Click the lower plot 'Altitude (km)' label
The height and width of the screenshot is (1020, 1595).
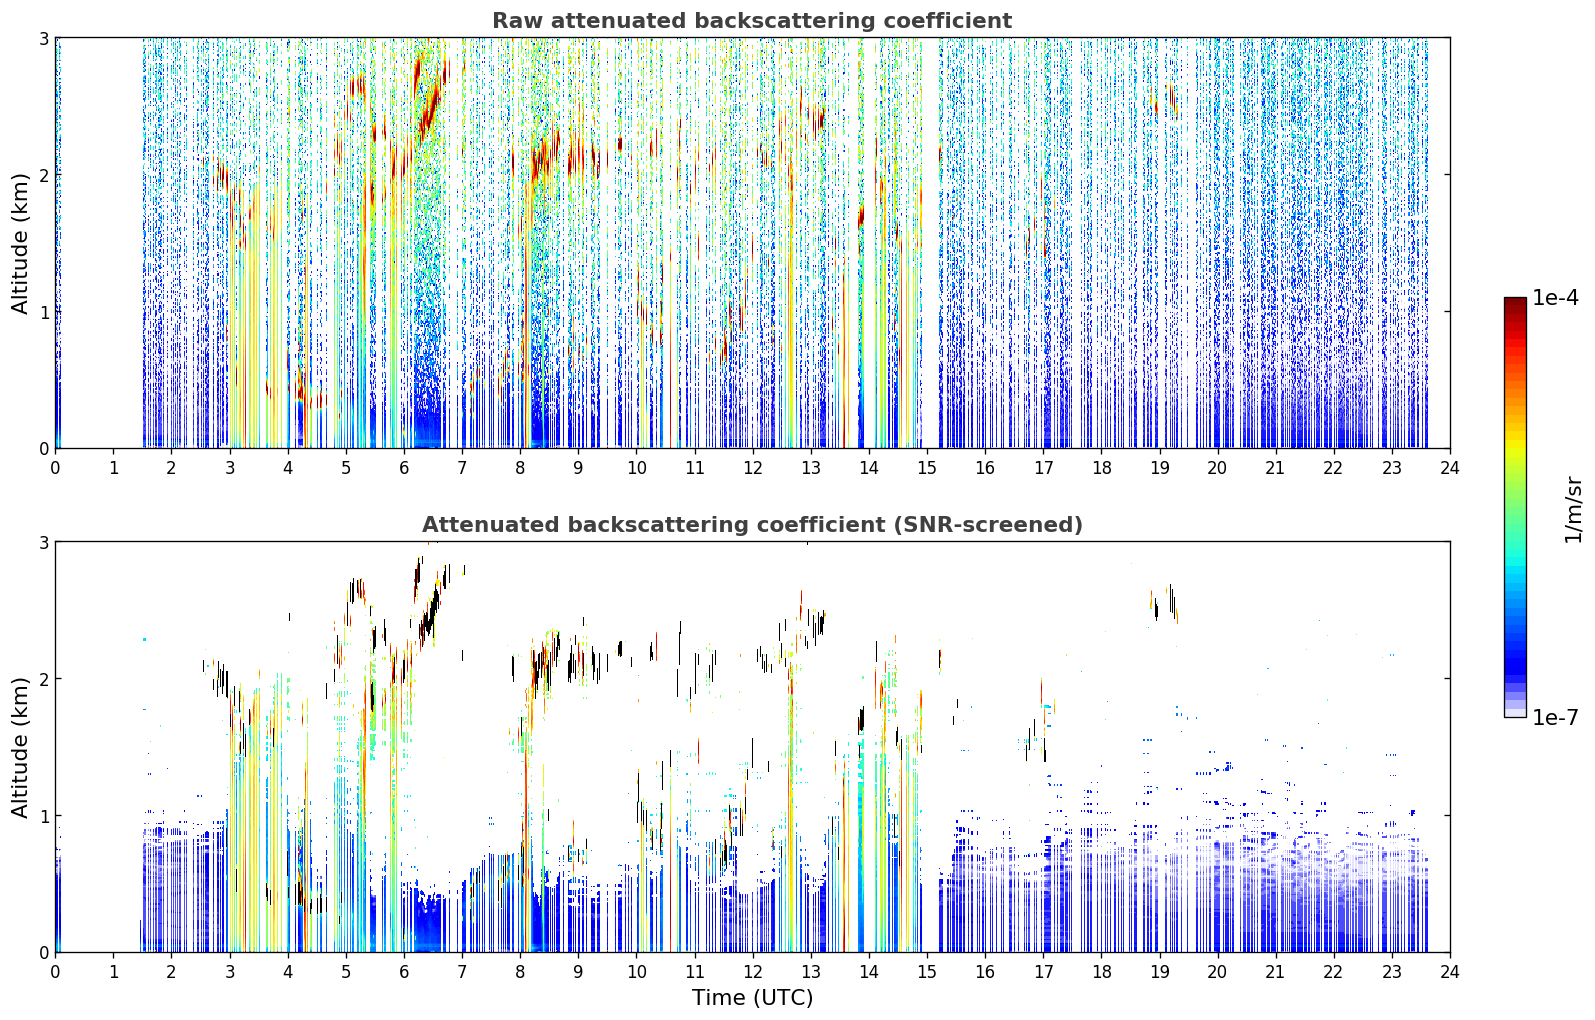tap(21, 747)
